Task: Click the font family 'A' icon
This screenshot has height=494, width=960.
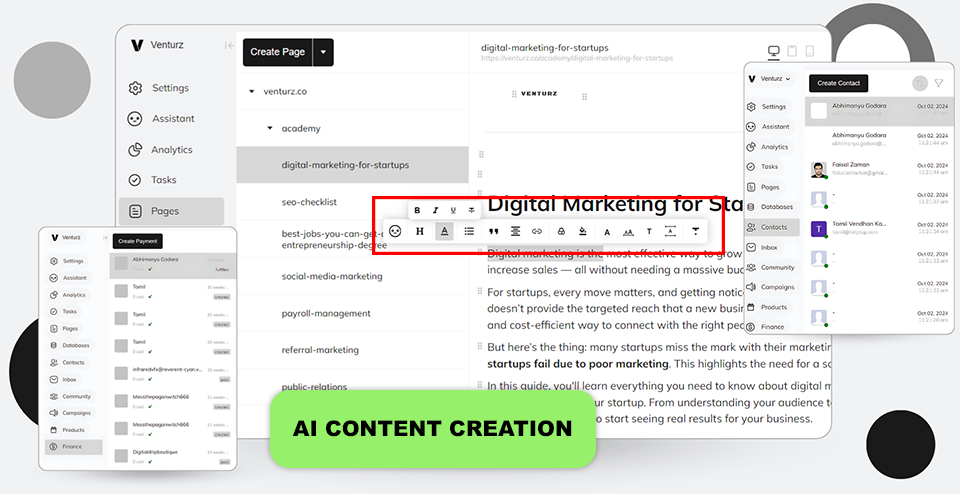Action: (607, 231)
